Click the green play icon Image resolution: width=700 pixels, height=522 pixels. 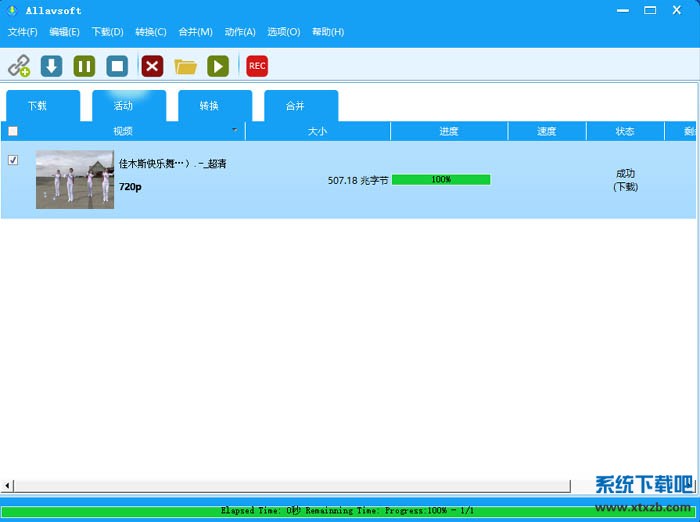point(218,67)
